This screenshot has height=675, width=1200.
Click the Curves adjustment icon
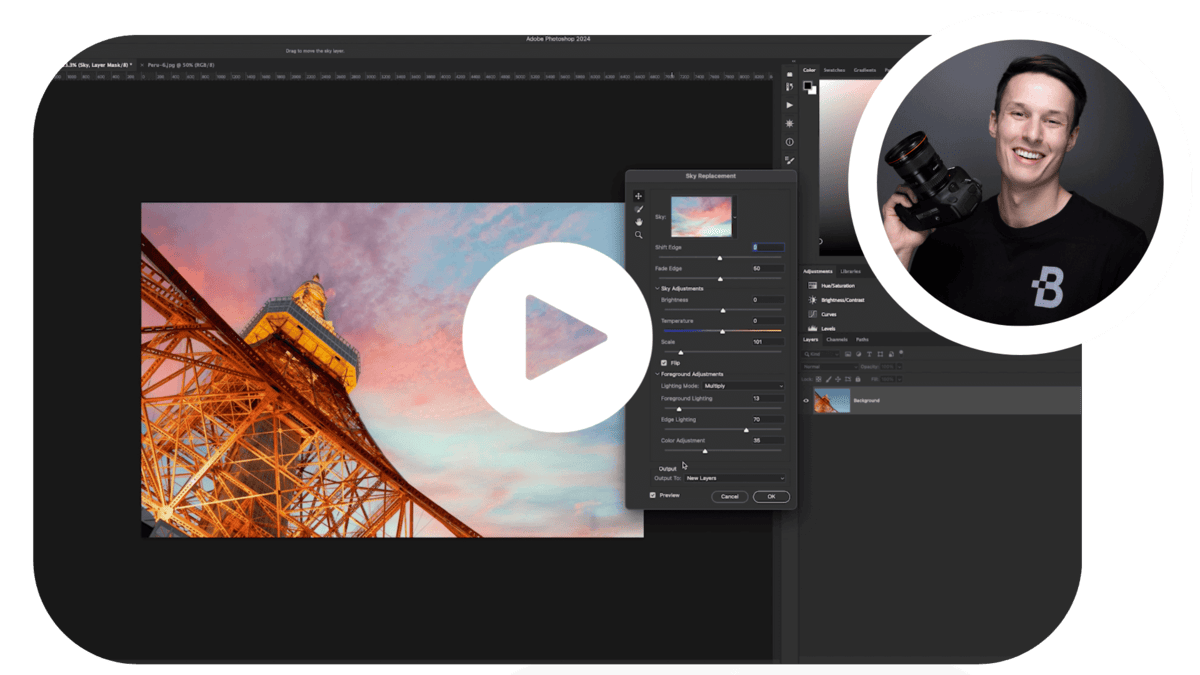813,314
